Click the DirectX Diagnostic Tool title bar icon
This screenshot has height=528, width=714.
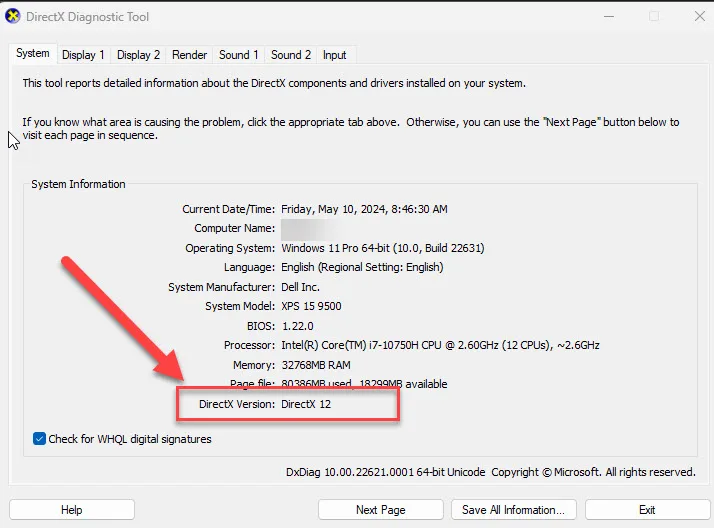coord(12,16)
